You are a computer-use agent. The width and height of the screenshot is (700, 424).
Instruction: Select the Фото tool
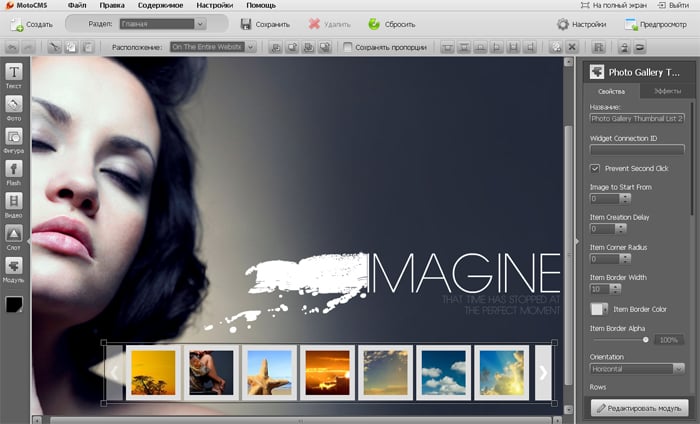[15, 107]
